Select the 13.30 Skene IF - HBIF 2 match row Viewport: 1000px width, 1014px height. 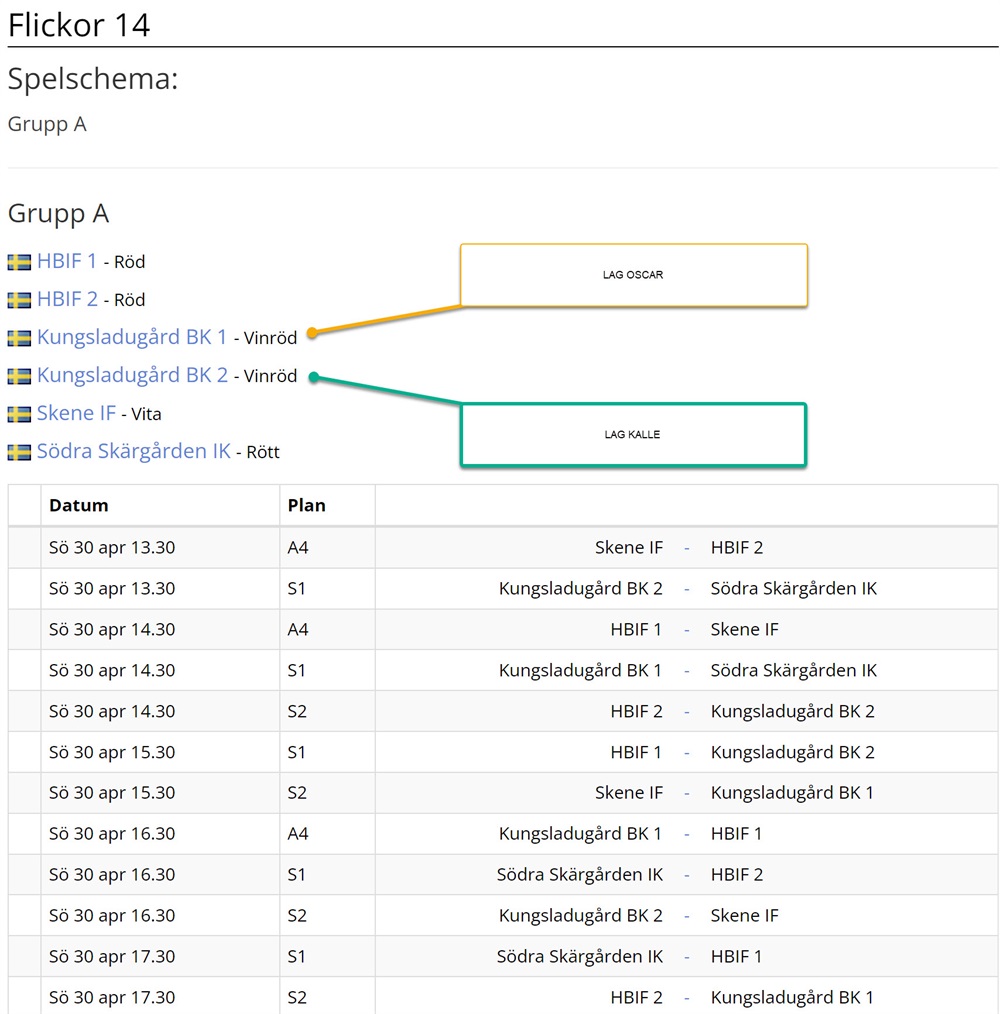(x=503, y=548)
